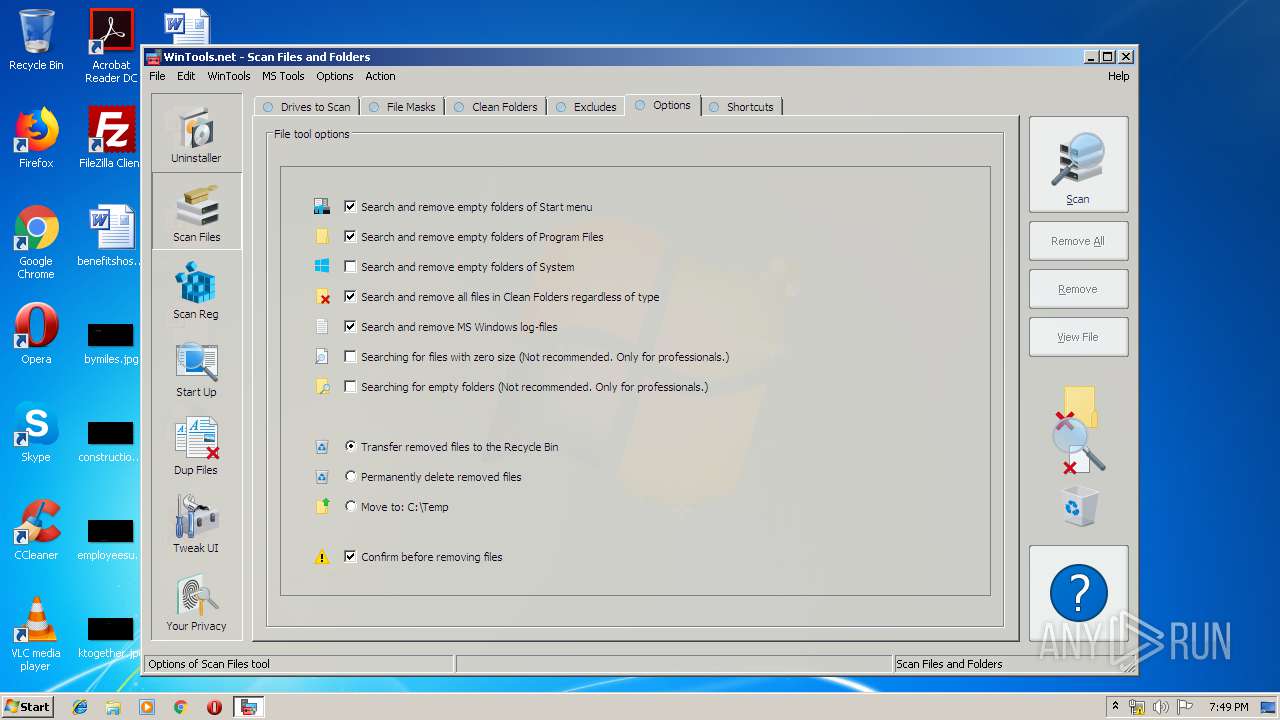Open the Start Up manager tool
Viewport: 1280px width, 720px height.
coord(196,368)
